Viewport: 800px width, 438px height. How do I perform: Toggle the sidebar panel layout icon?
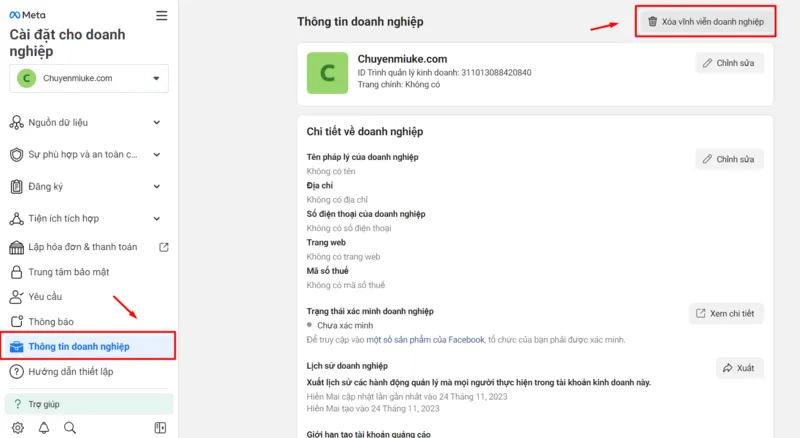pos(160,428)
